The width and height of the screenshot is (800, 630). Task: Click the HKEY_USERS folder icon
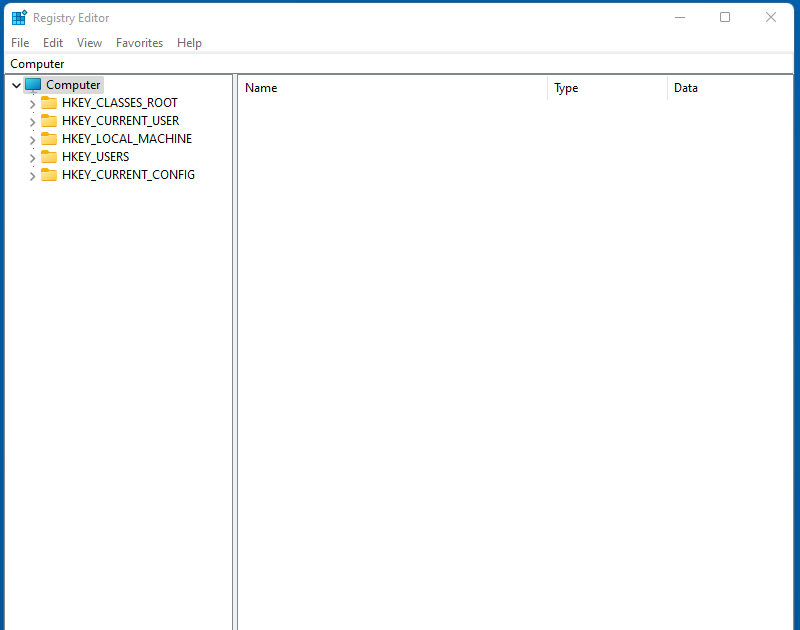[x=49, y=156]
